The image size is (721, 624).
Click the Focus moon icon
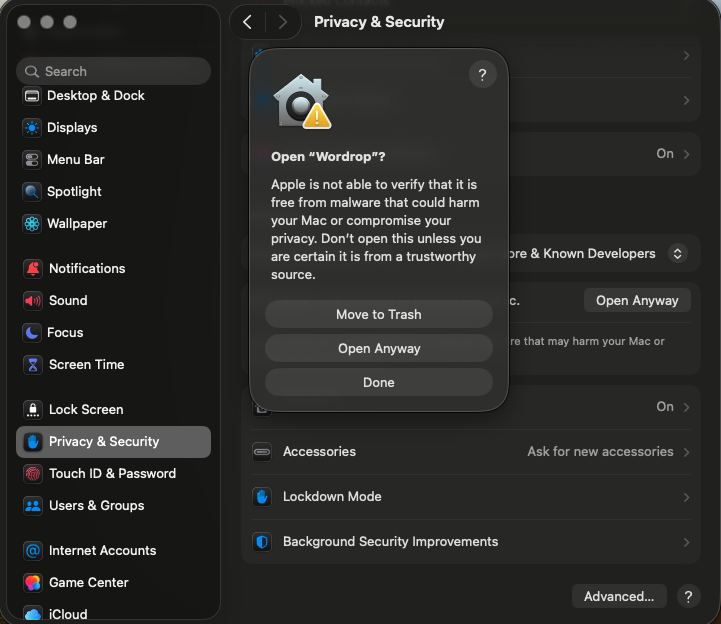(x=32, y=332)
